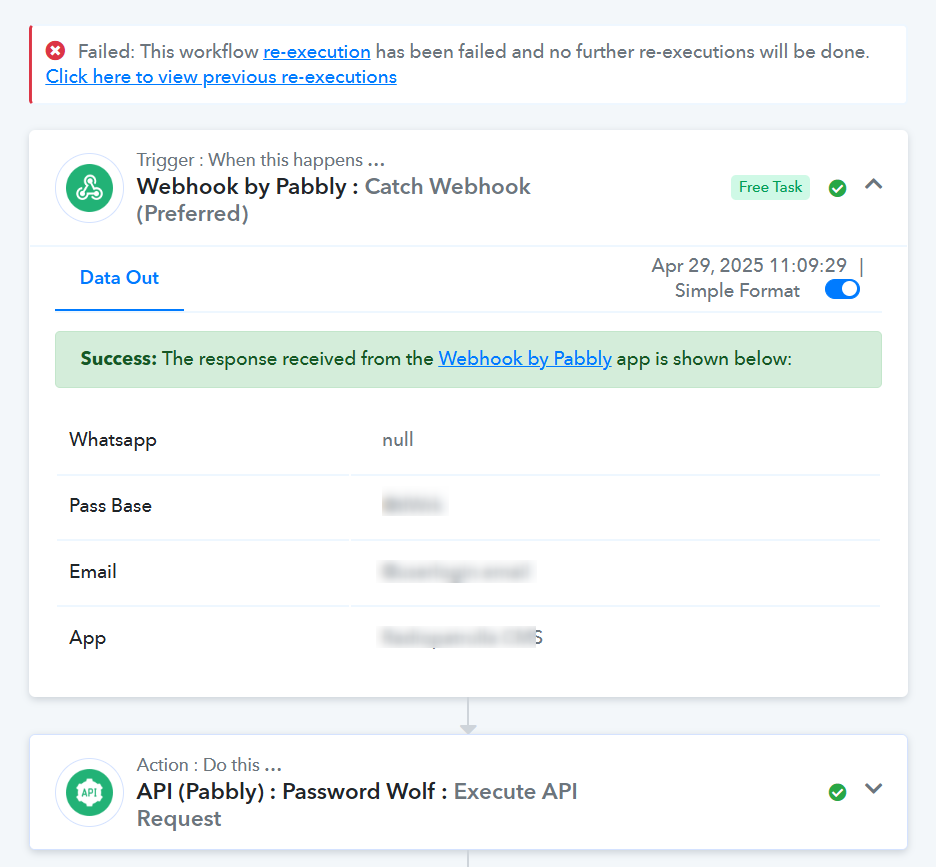Image resolution: width=936 pixels, height=867 pixels.
Task: Click the green checkmark on Password Wolf action
Action: click(838, 792)
